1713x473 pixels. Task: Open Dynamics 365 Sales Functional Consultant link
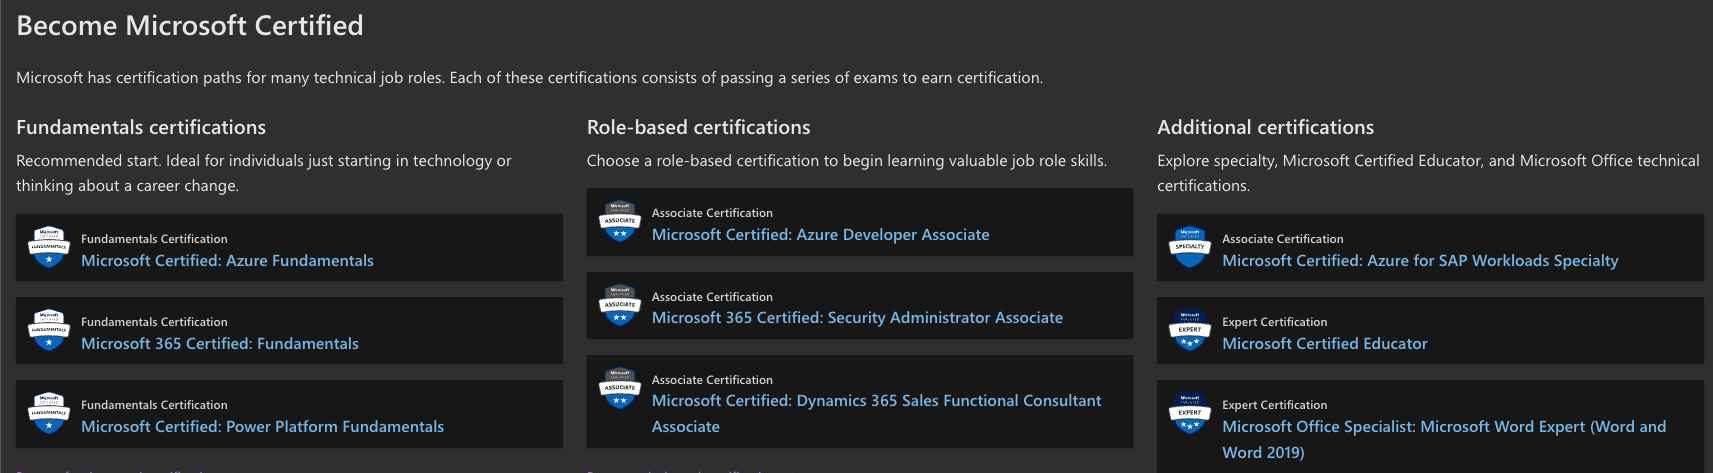point(876,413)
